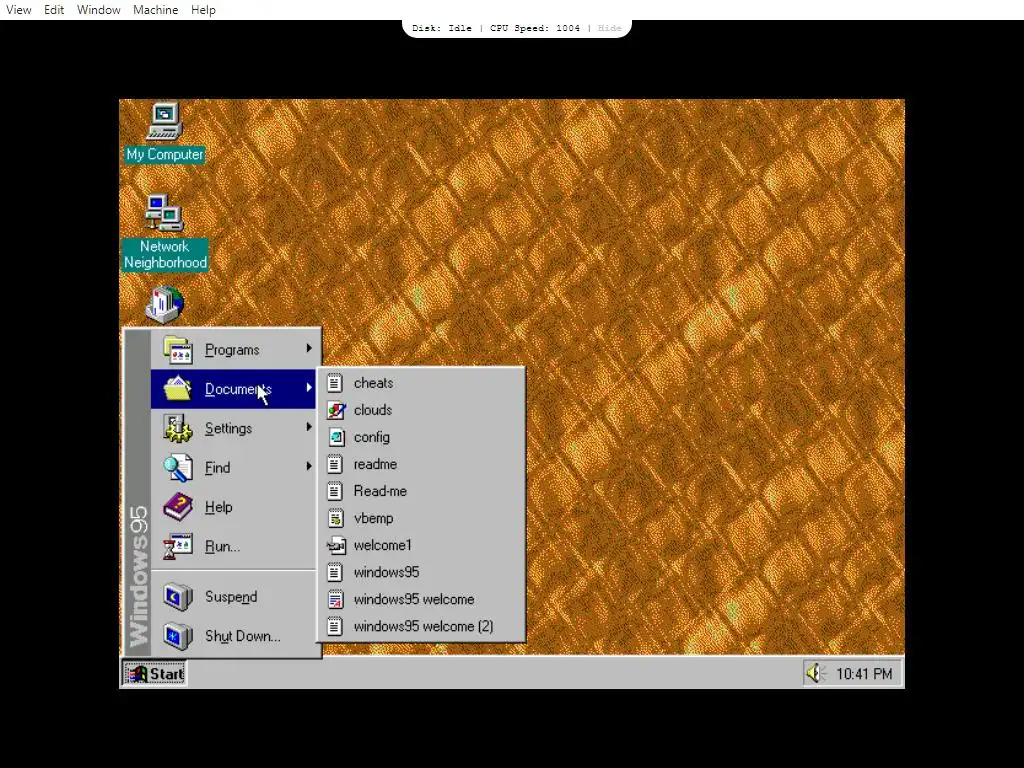Viewport: 1024px width, 768px height.
Task: Click the Suspend monitor icon
Action: pyautogui.click(x=178, y=596)
